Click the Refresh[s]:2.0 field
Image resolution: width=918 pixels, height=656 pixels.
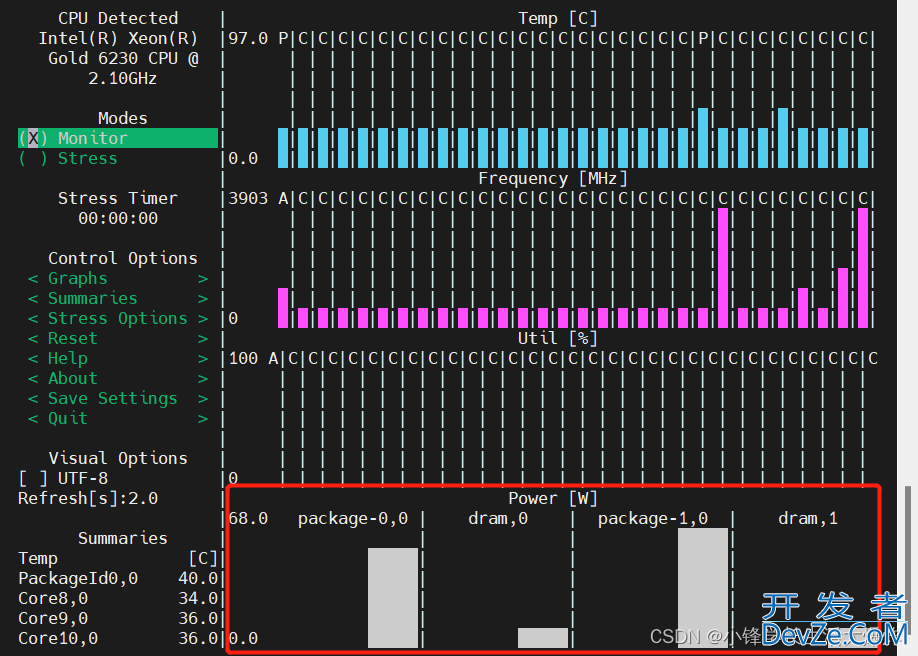(x=88, y=498)
